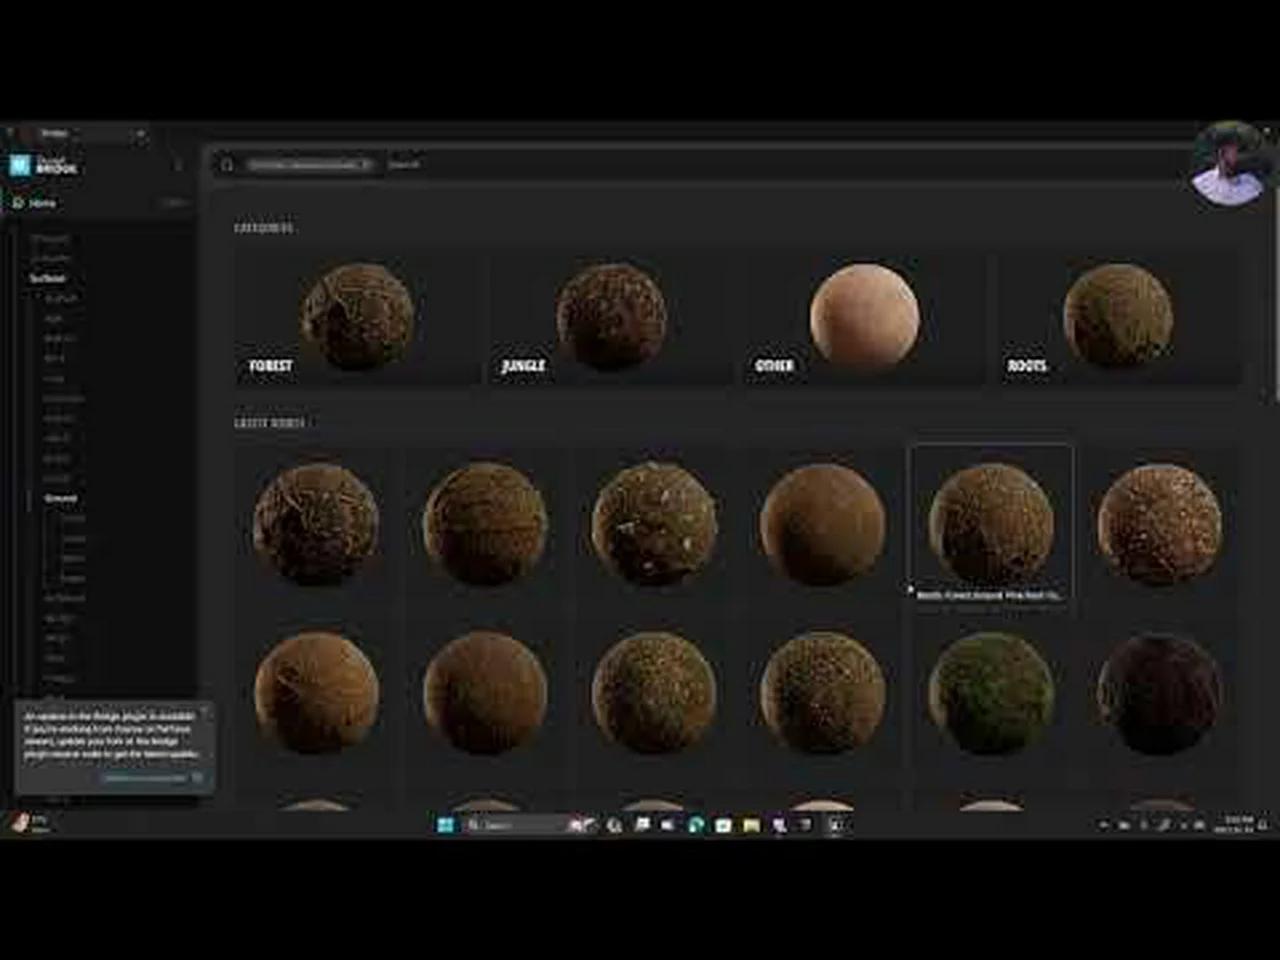The width and height of the screenshot is (1280, 960).
Task: Click the search magnifier icon
Action: [x=227, y=164]
